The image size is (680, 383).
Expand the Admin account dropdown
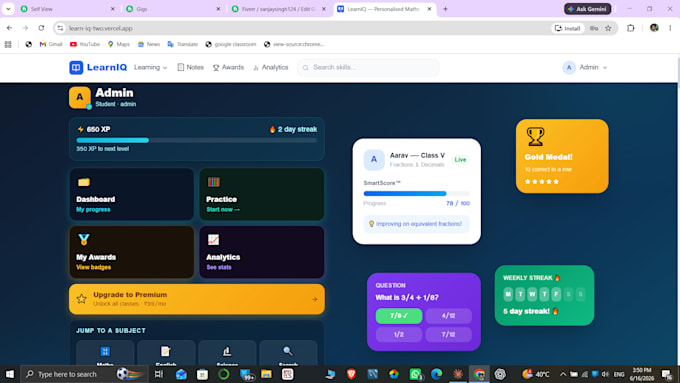(585, 67)
